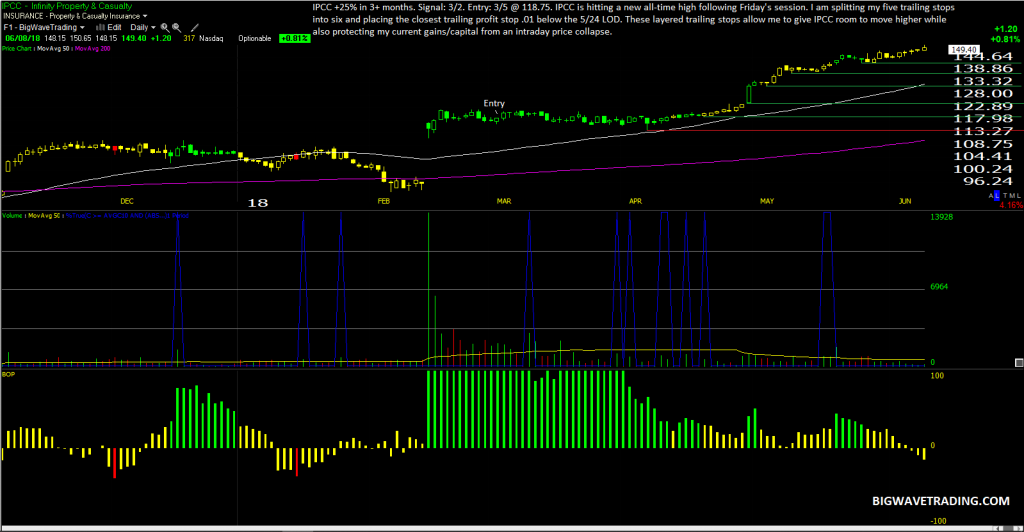Click the bar chart icon beside Edit
1024x532 pixels.
tap(101, 27)
